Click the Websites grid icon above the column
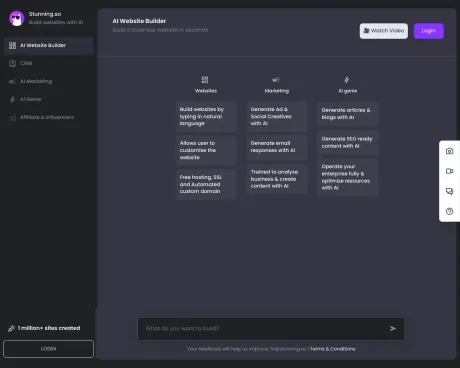460x368 pixels. (205, 80)
